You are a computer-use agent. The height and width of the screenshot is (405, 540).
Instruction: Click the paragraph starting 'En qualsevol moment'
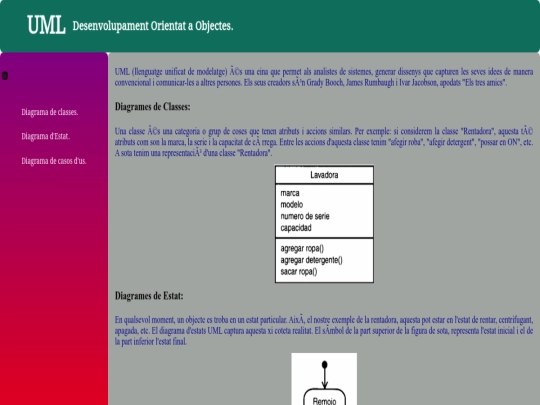coord(324,331)
